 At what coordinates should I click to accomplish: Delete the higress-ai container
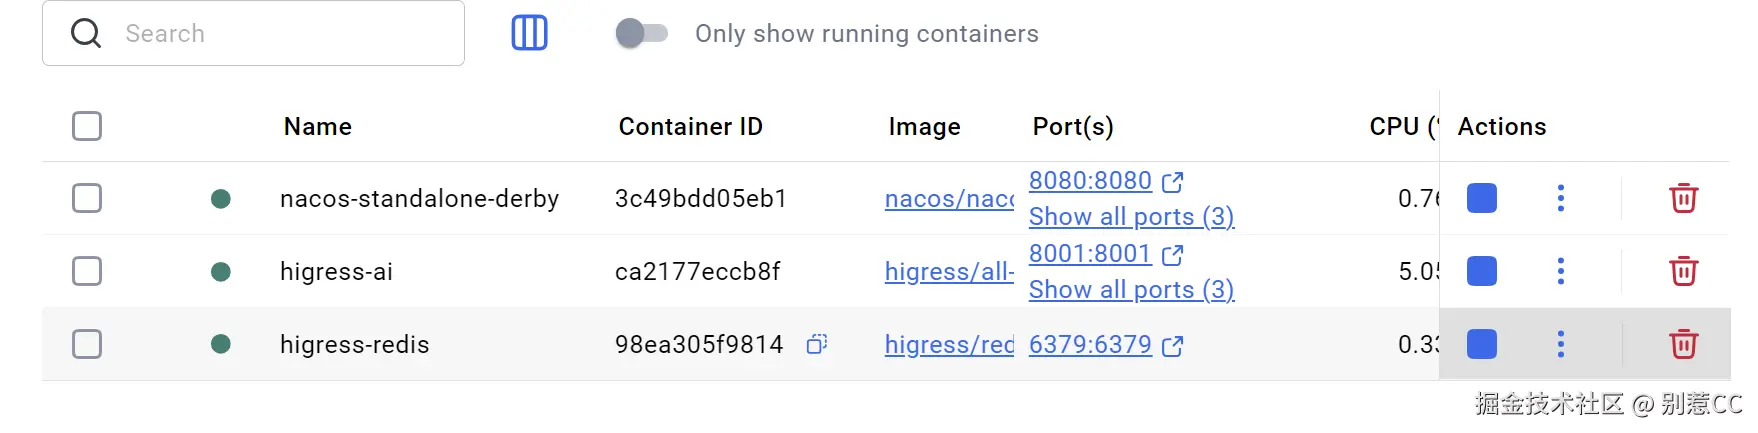point(1683,271)
